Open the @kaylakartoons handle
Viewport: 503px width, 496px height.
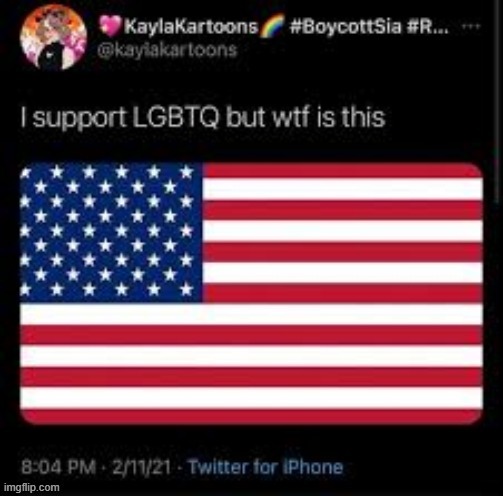pyautogui.click(x=167, y=50)
